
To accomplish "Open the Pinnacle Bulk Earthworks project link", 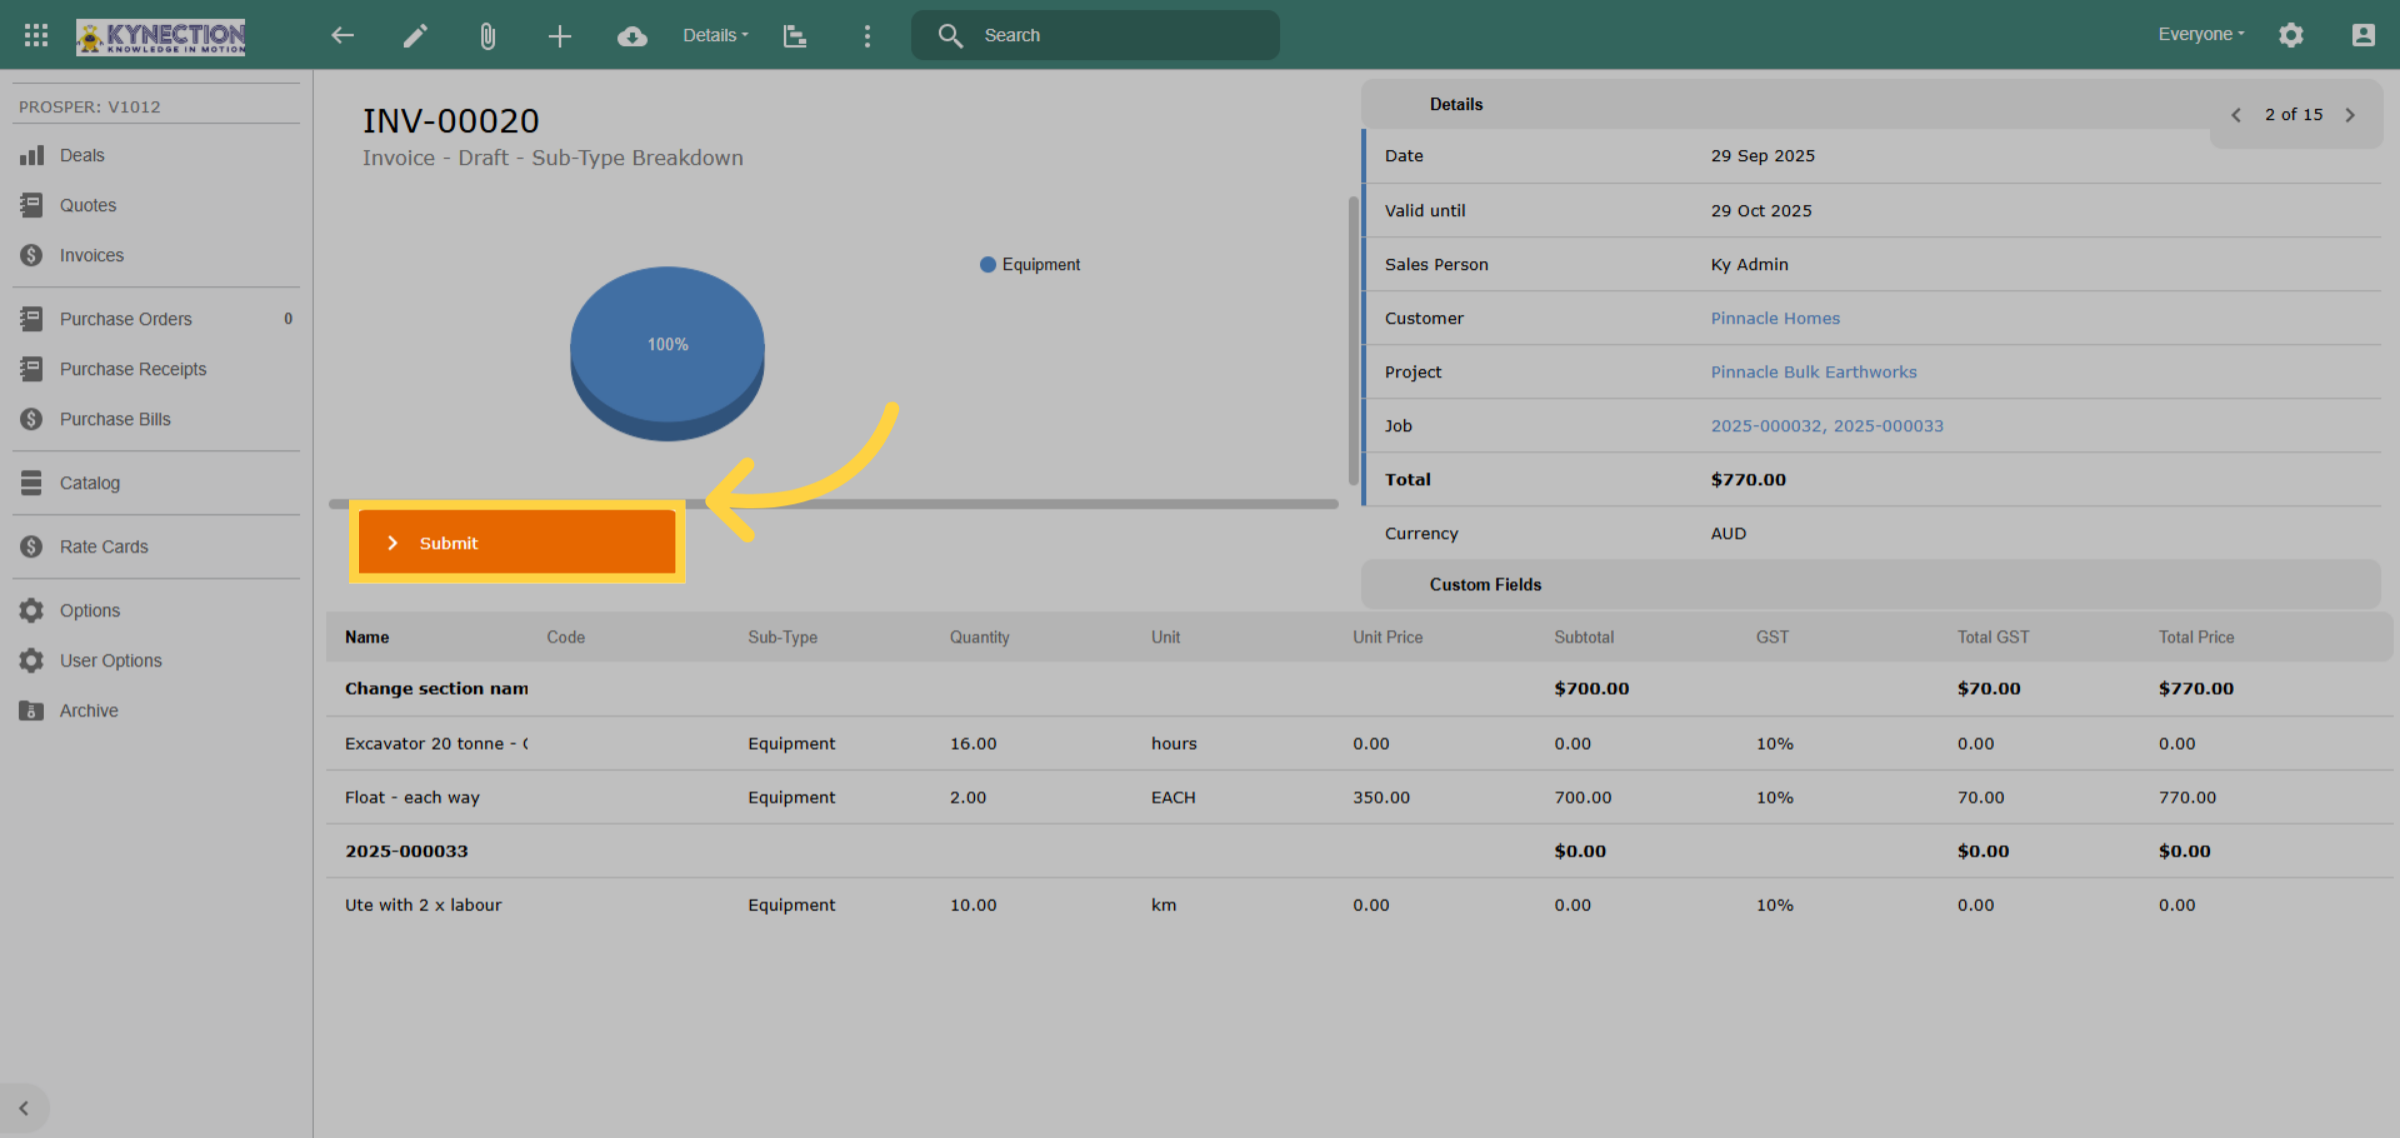I will coord(1813,372).
